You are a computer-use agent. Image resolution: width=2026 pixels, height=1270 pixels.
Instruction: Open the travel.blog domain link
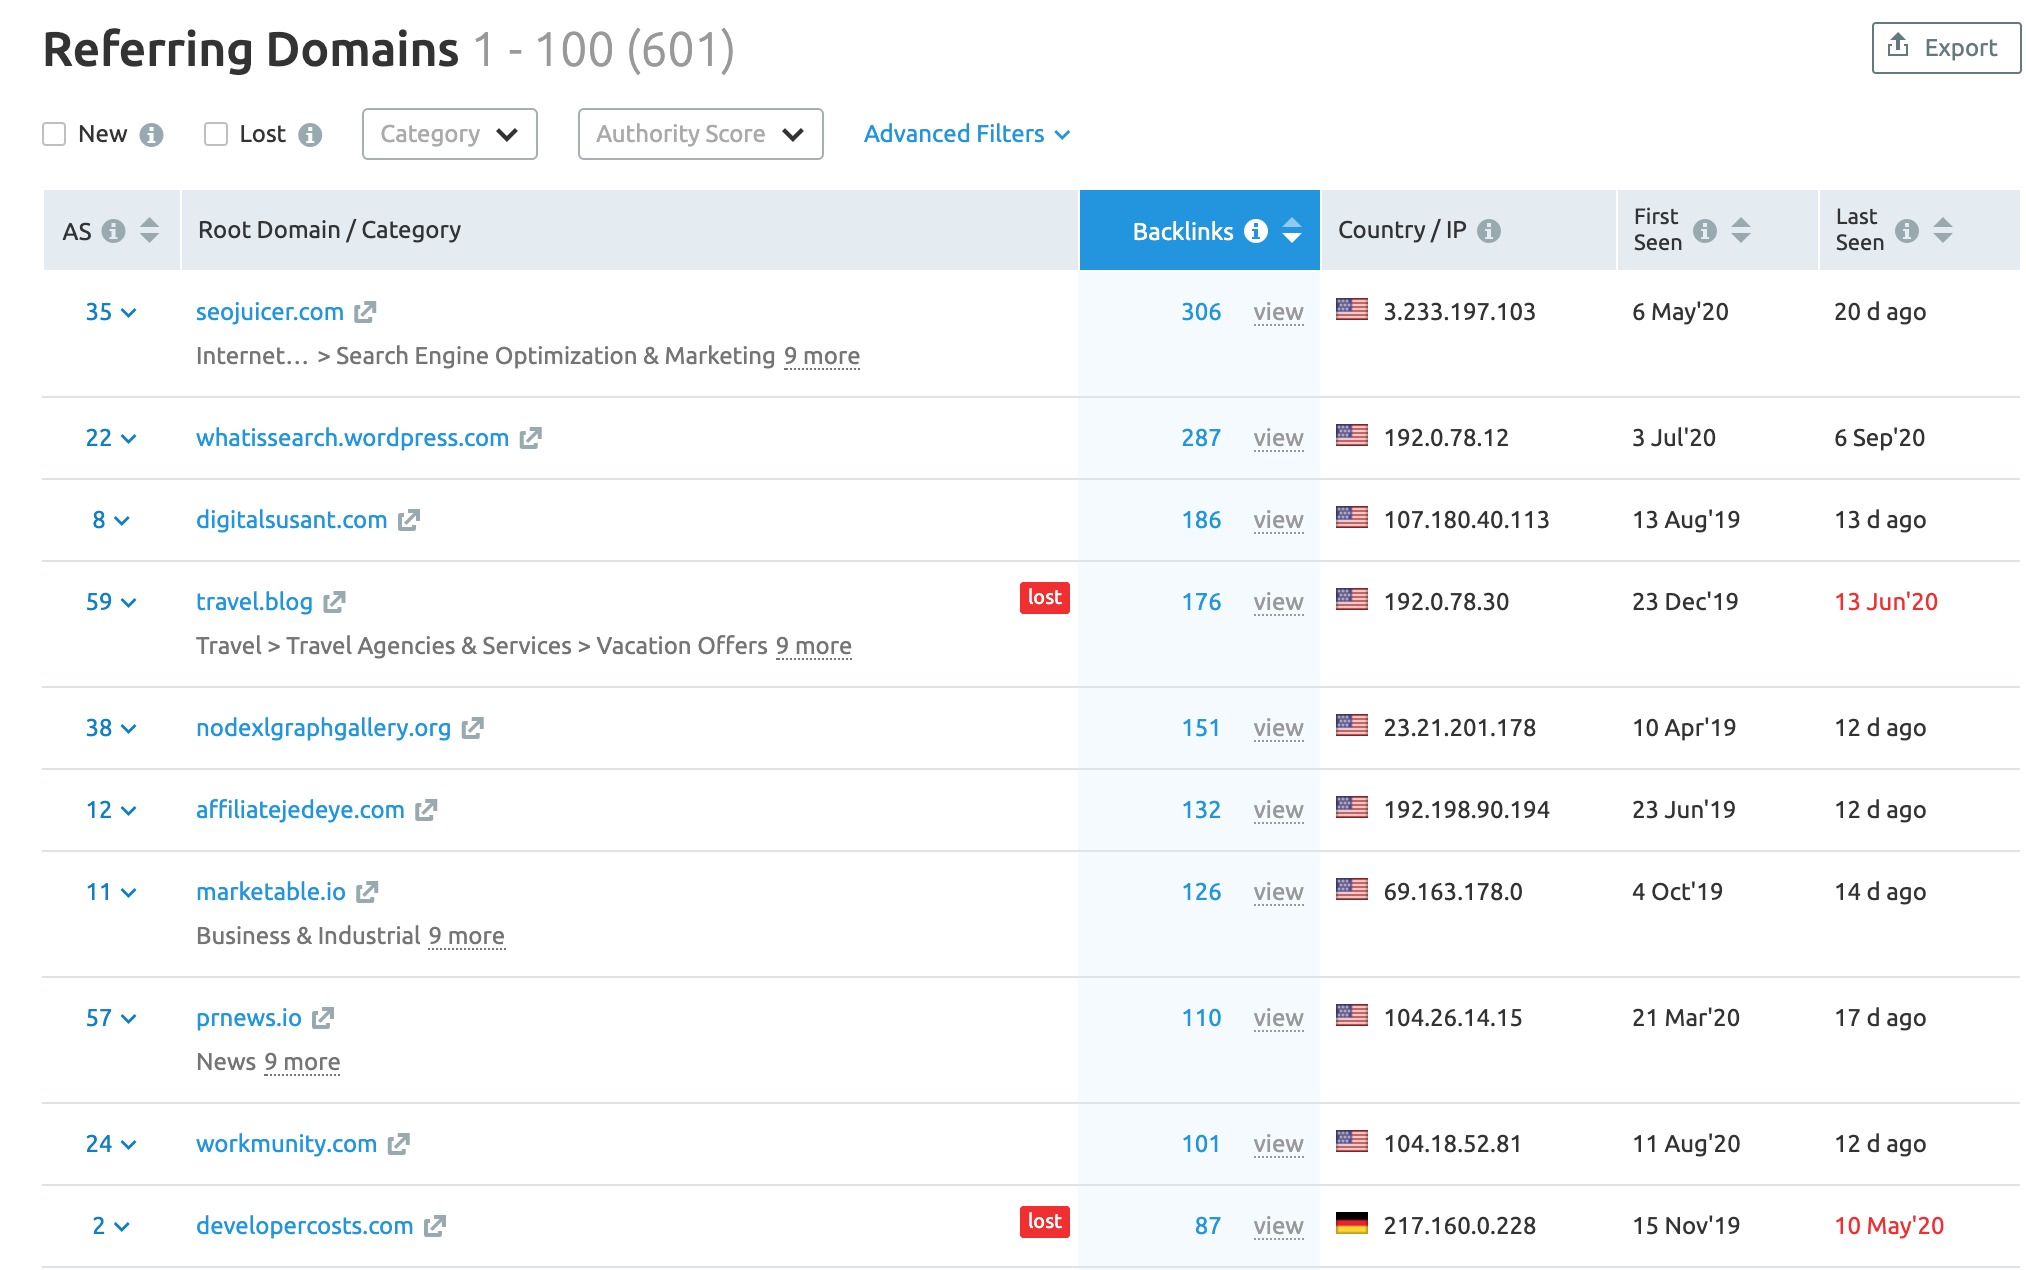254,602
